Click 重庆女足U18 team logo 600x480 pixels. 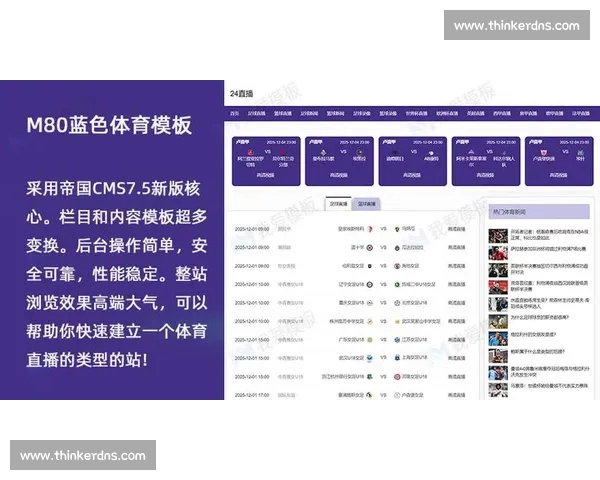(x=370, y=303)
